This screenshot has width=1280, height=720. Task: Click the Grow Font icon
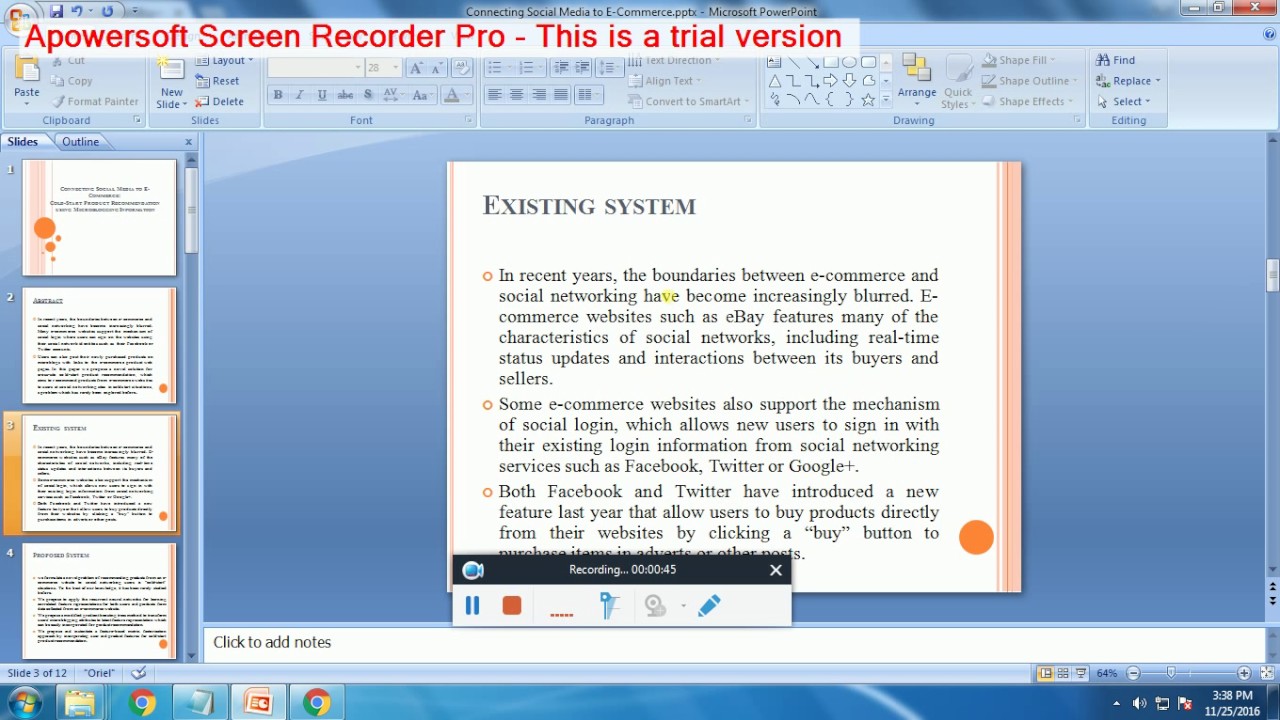[x=416, y=68]
